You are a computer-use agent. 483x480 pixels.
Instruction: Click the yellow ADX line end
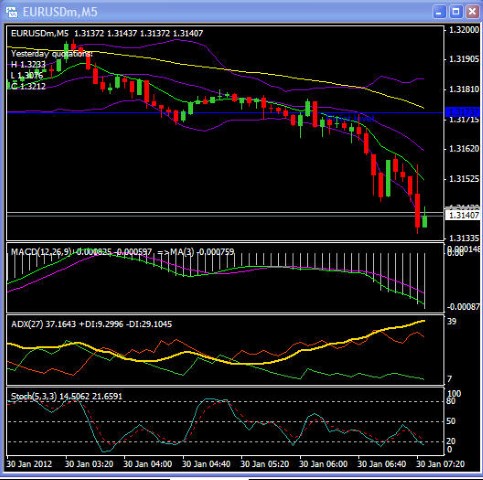(x=423, y=321)
